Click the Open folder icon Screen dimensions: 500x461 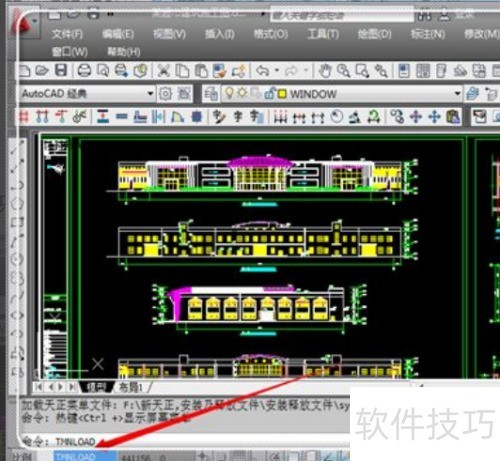pyautogui.click(x=42, y=70)
